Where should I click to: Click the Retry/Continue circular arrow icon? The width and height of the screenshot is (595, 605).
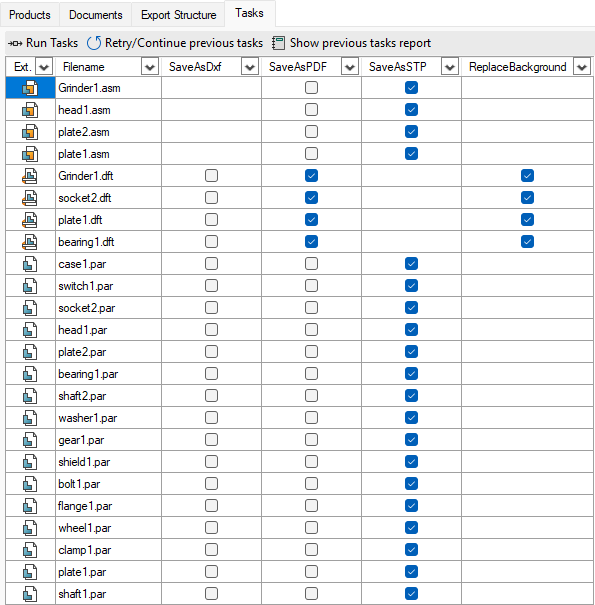(94, 43)
